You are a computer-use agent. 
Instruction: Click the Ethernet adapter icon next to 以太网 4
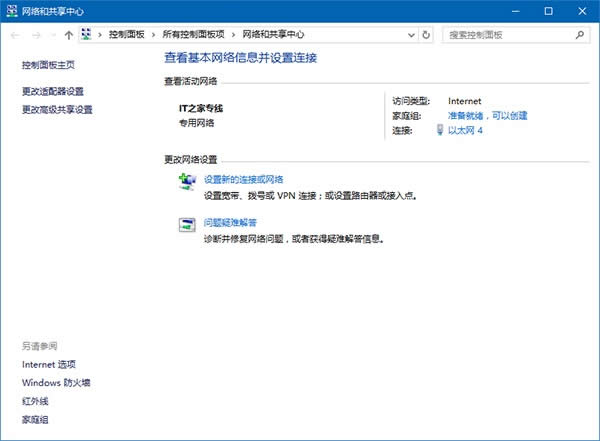point(440,130)
